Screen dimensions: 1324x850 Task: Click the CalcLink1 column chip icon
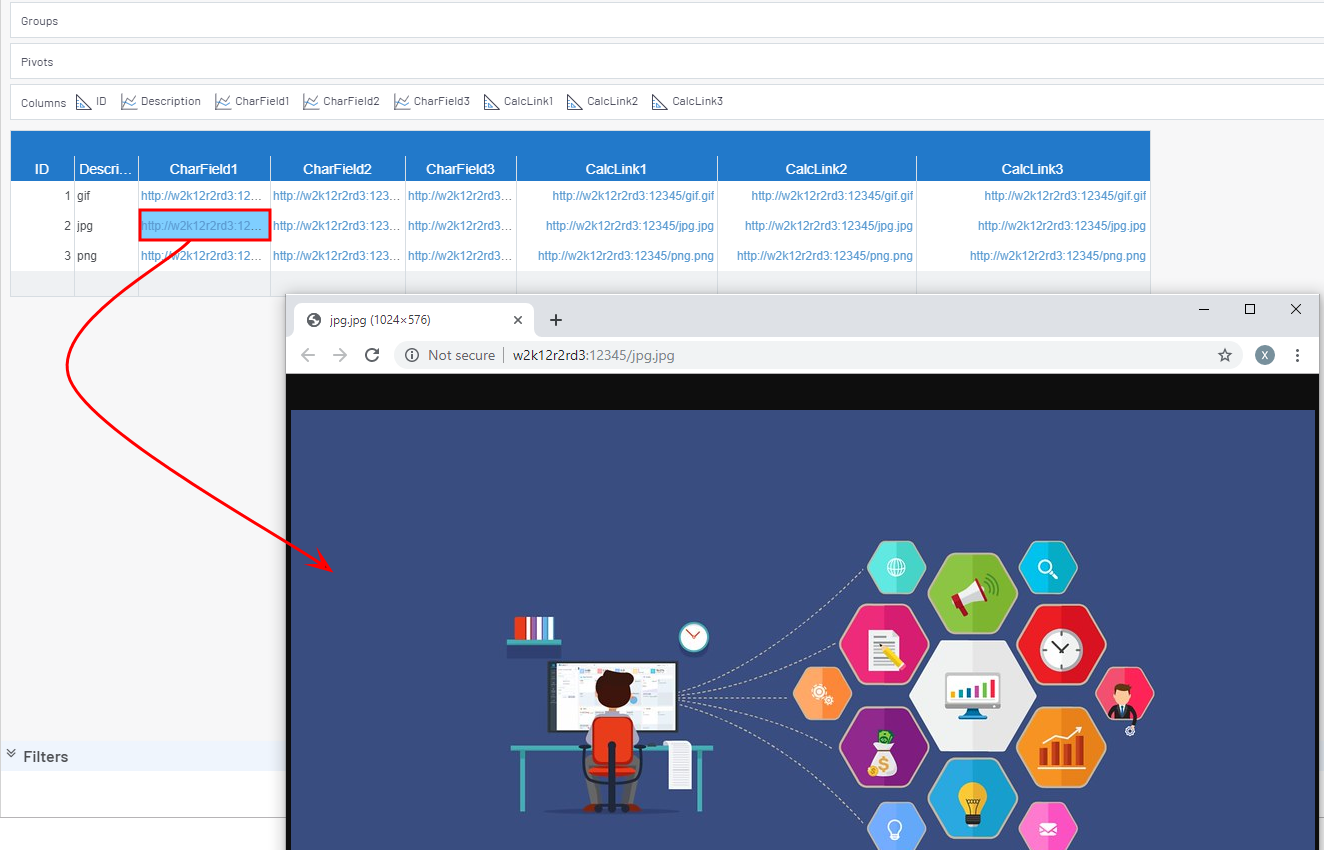[x=492, y=102]
